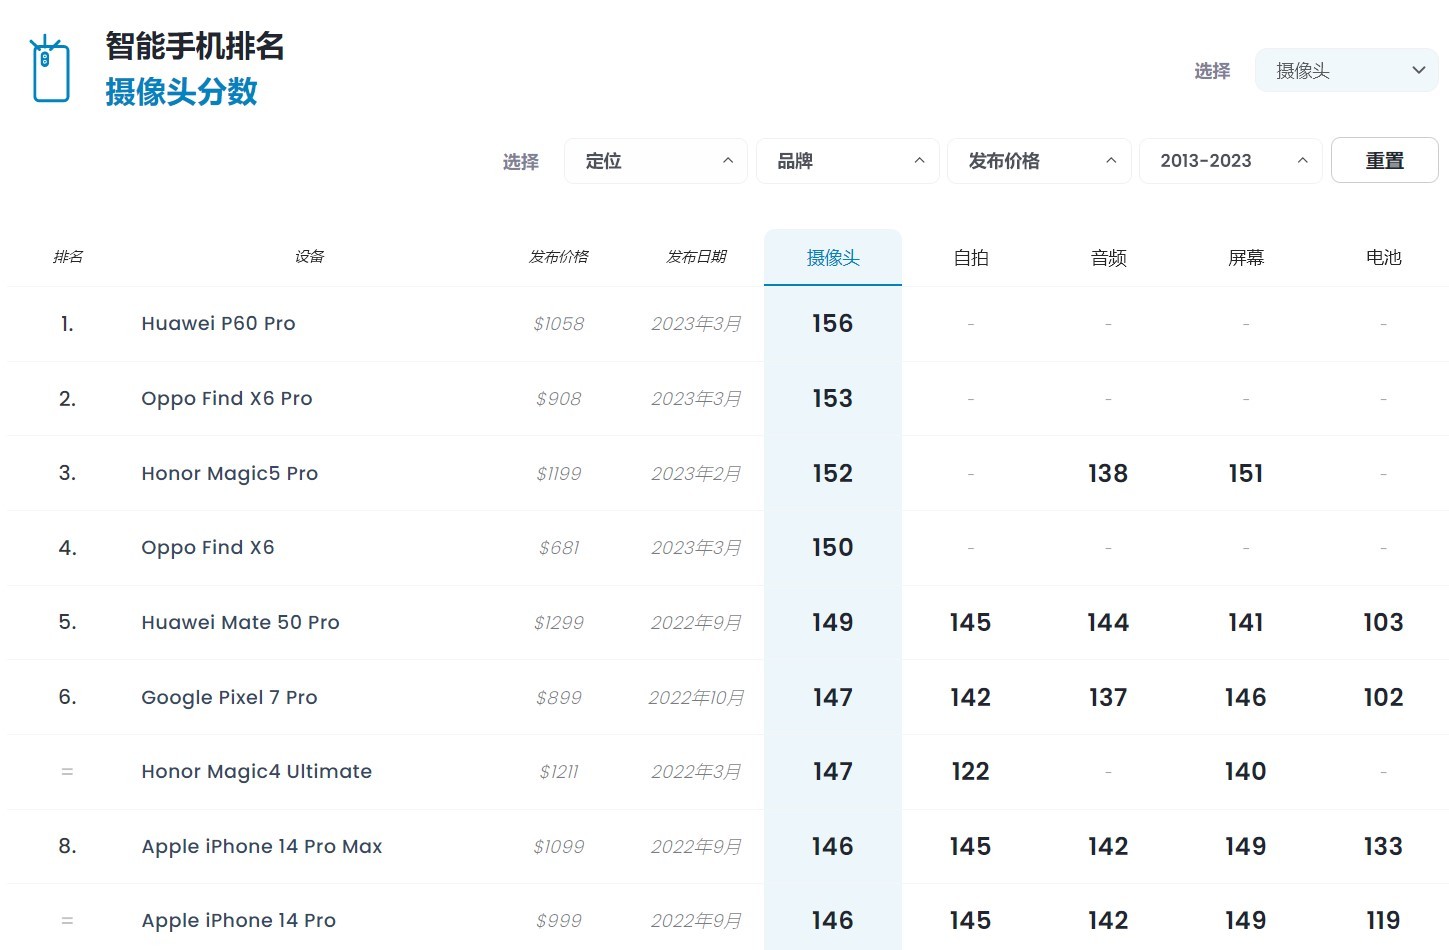The width and height of the screenshot is (1449, 950).
Task: Open the Oppo Find X6 Pro link
Action: click(227, 398)
